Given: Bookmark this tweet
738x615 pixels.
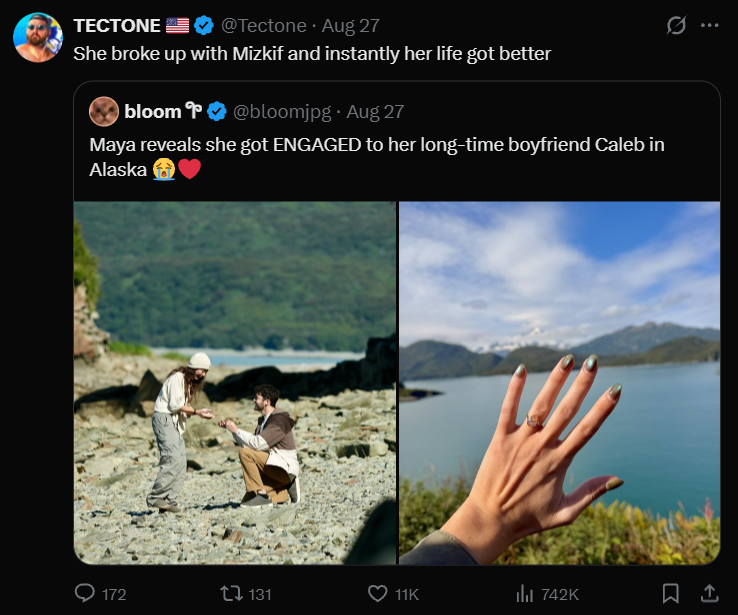Looking at the screenshot, I should [x=671, y=593].
